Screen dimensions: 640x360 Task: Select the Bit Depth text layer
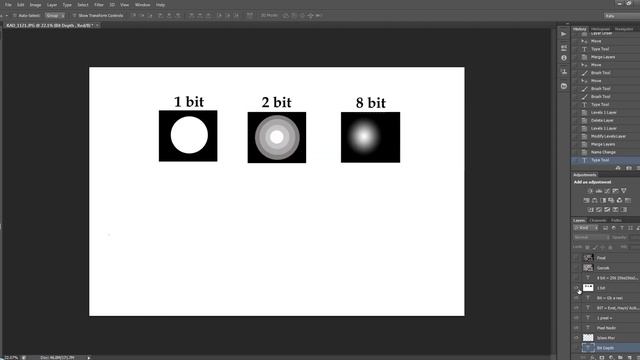(x=606, y=348)
